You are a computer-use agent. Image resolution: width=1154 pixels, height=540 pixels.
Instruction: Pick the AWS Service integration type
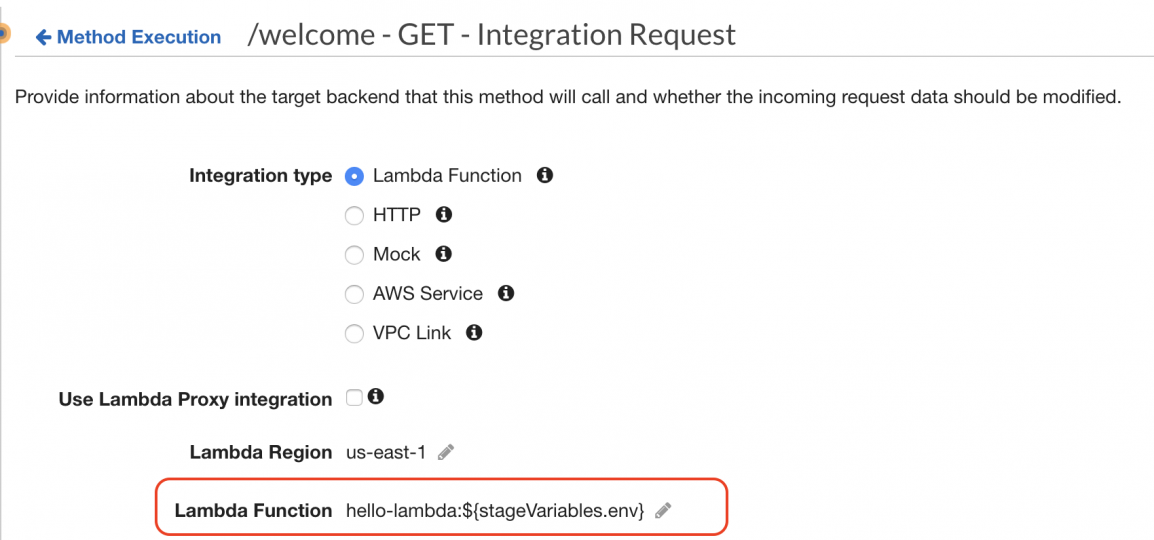coord(353,294)
